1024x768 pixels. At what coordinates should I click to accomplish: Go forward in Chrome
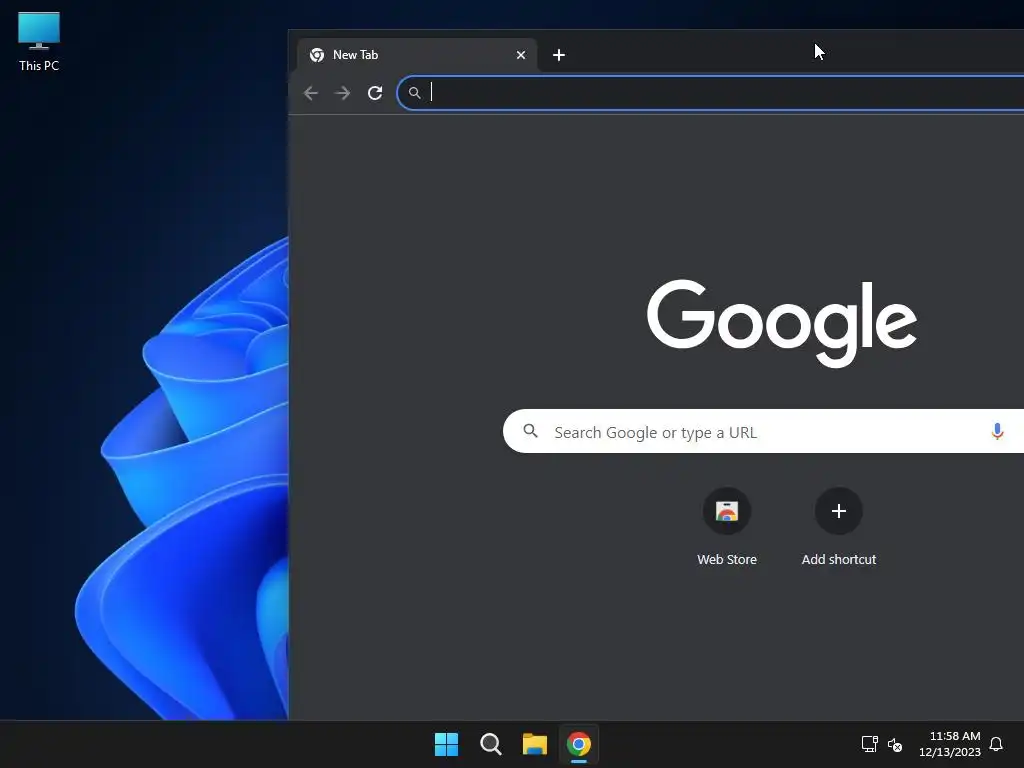point(342,93)
